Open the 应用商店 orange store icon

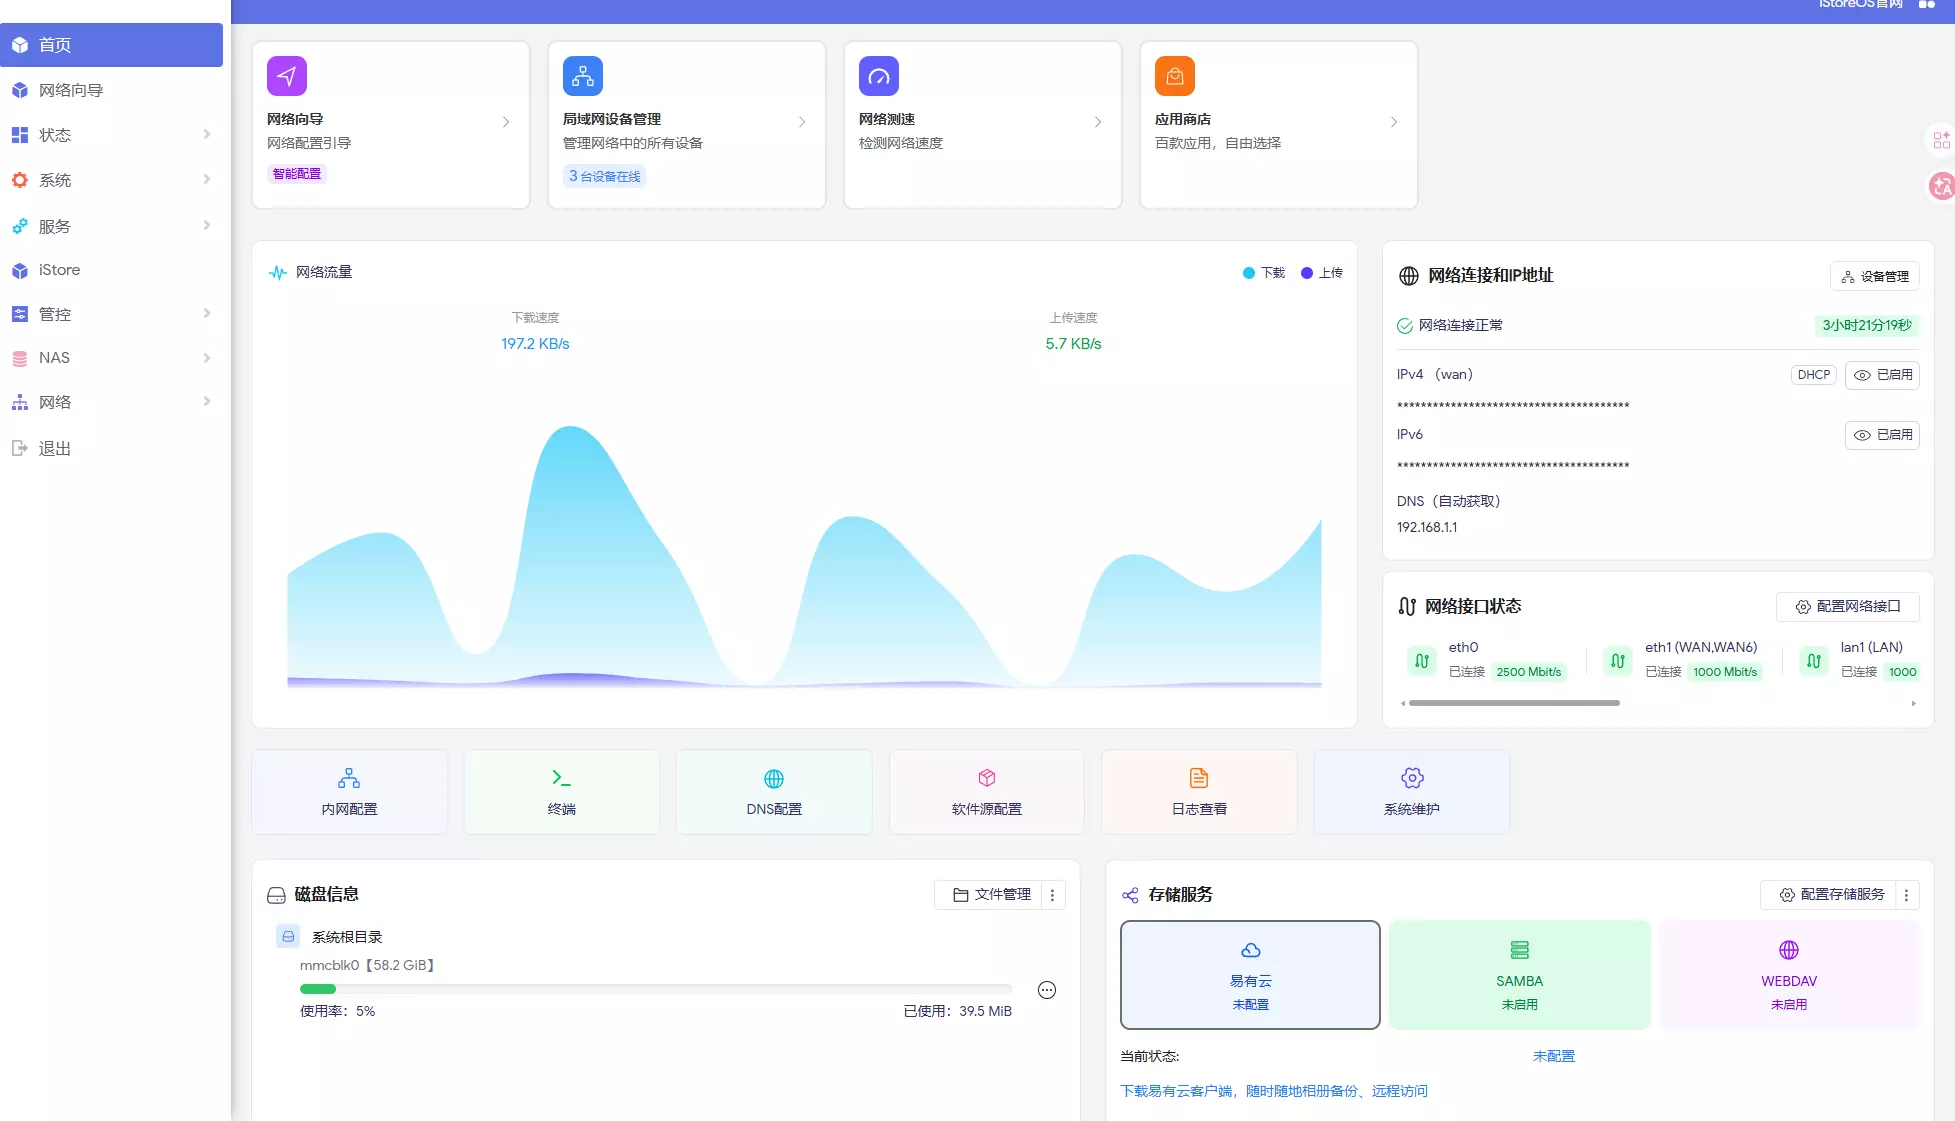[x=1174, y=76]
